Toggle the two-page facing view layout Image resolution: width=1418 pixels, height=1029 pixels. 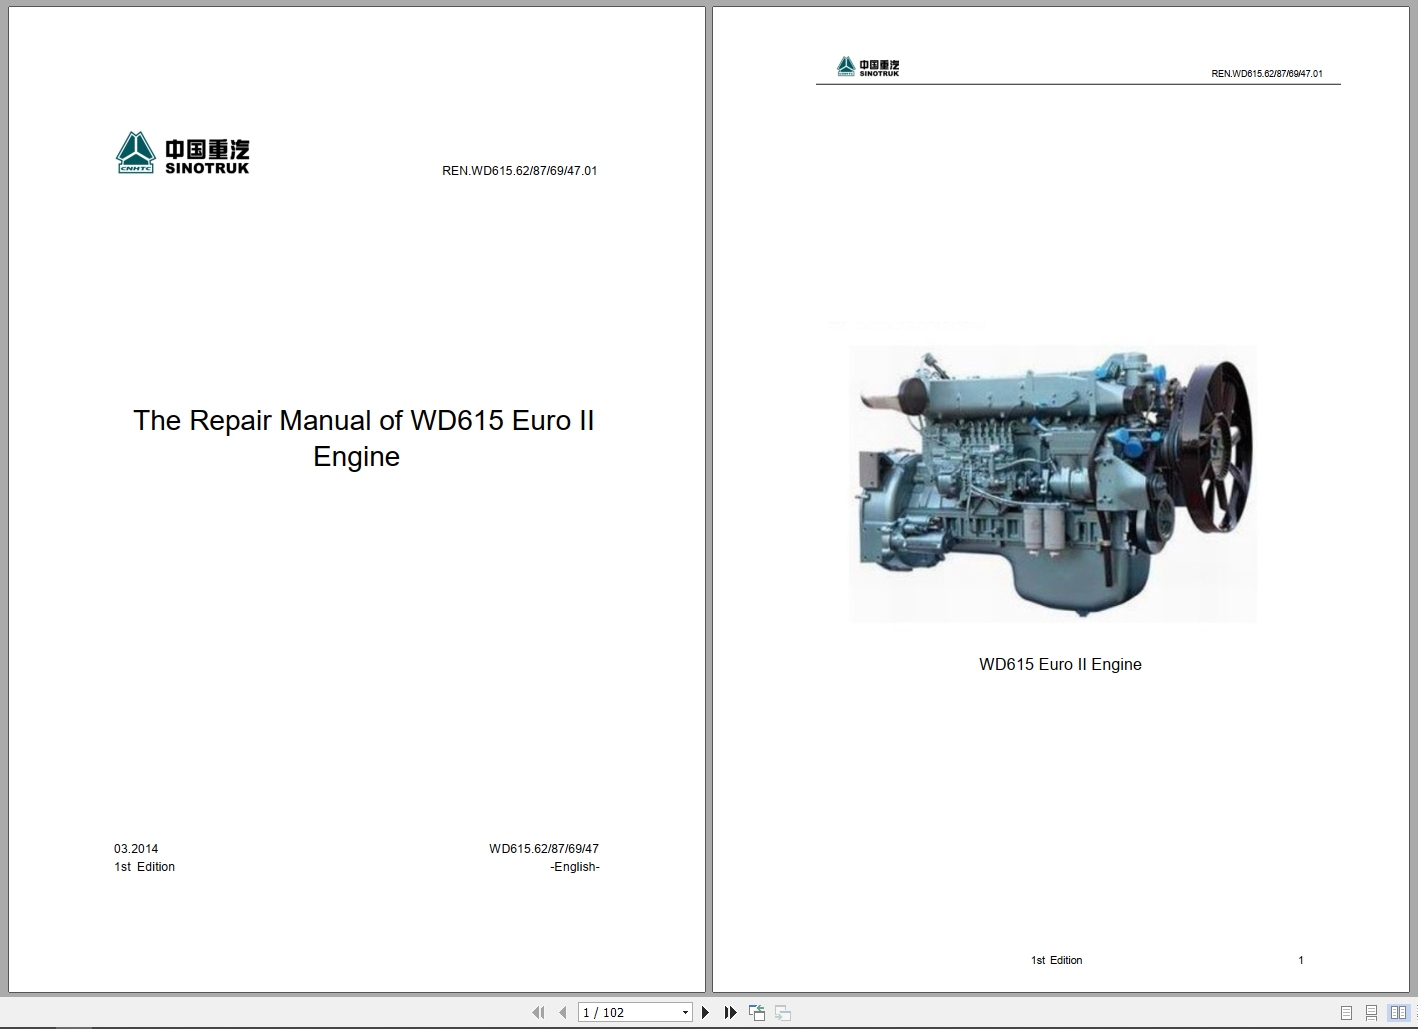[x=1399, y=1012]
